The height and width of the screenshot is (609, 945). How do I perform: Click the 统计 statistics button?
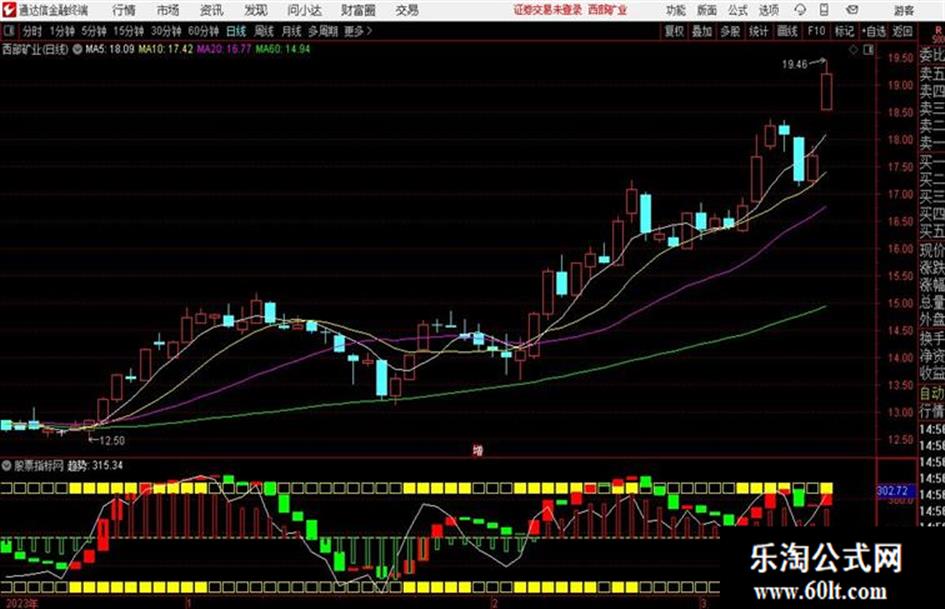click(x=758, y=31)
